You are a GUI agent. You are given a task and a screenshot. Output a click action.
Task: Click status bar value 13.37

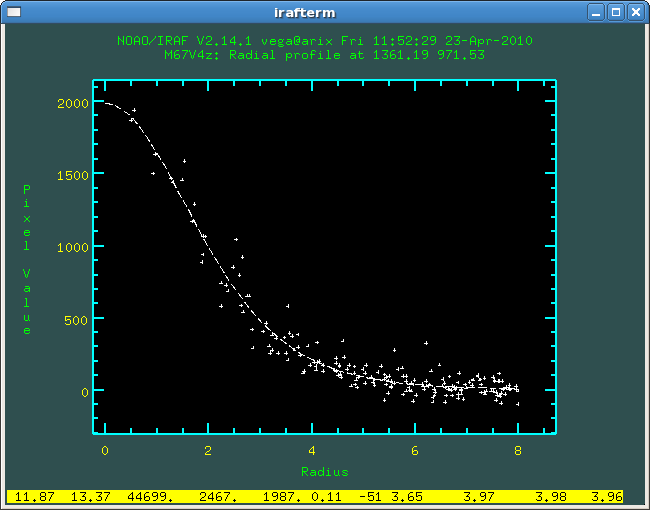(x=91, y=496)
